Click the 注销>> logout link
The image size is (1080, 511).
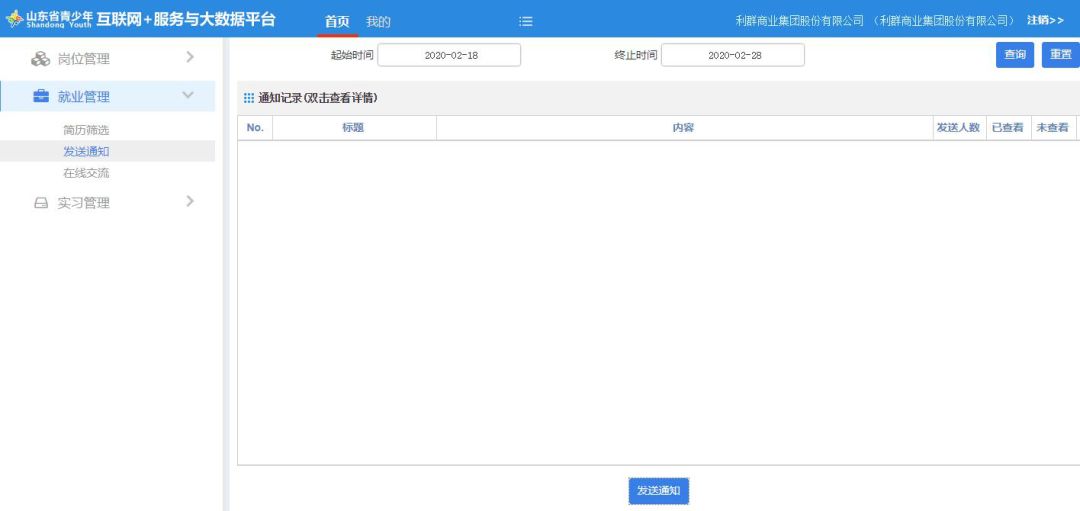click(1045, 20)
